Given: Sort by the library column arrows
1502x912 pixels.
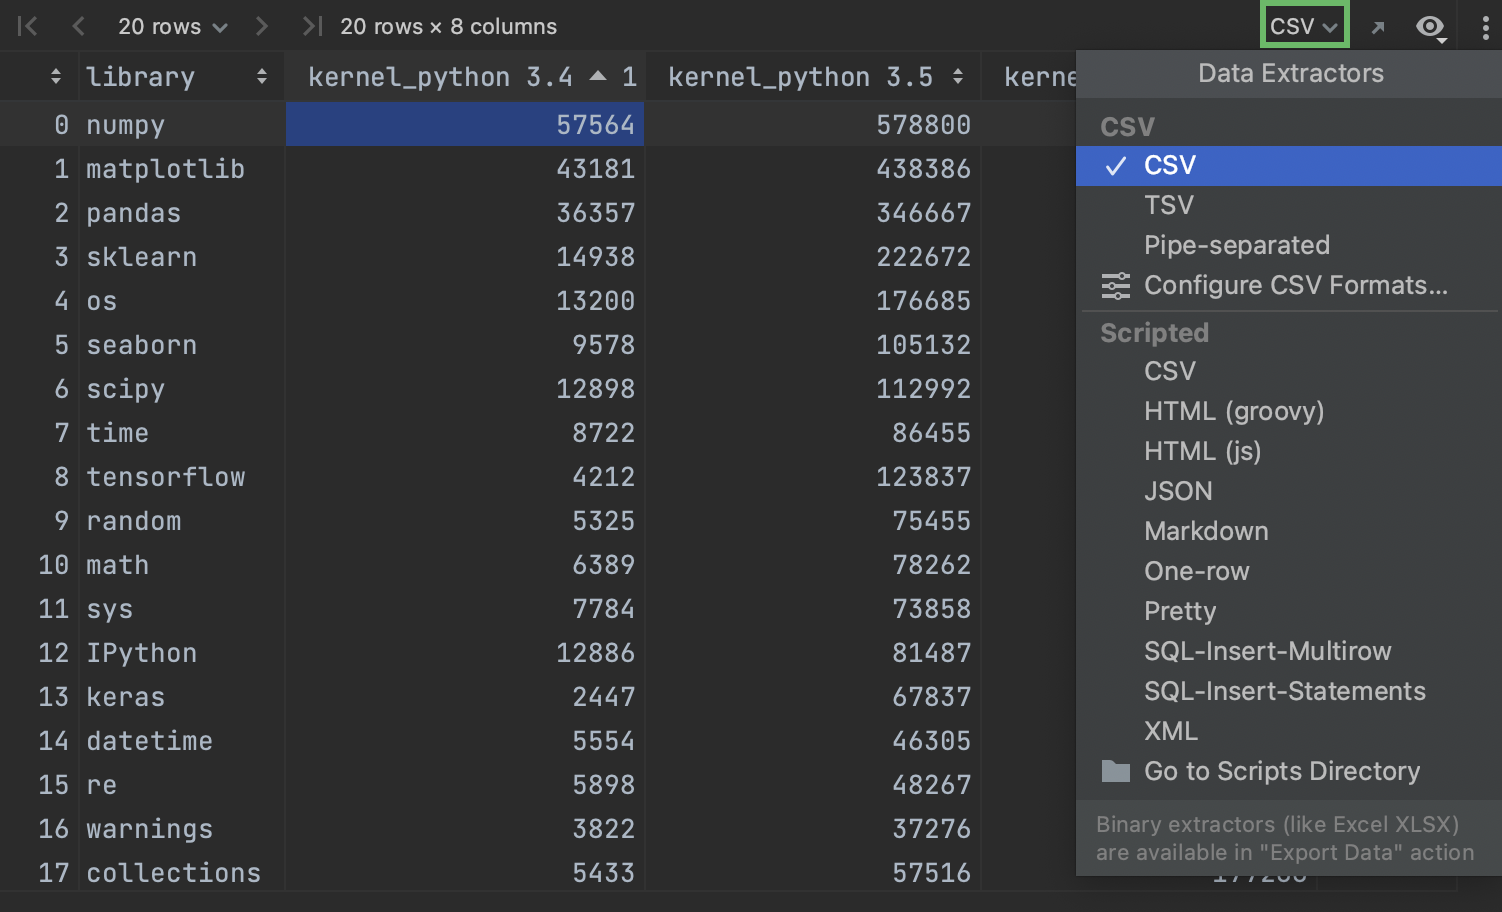Looking at the screenshot, I should (261, 77).
